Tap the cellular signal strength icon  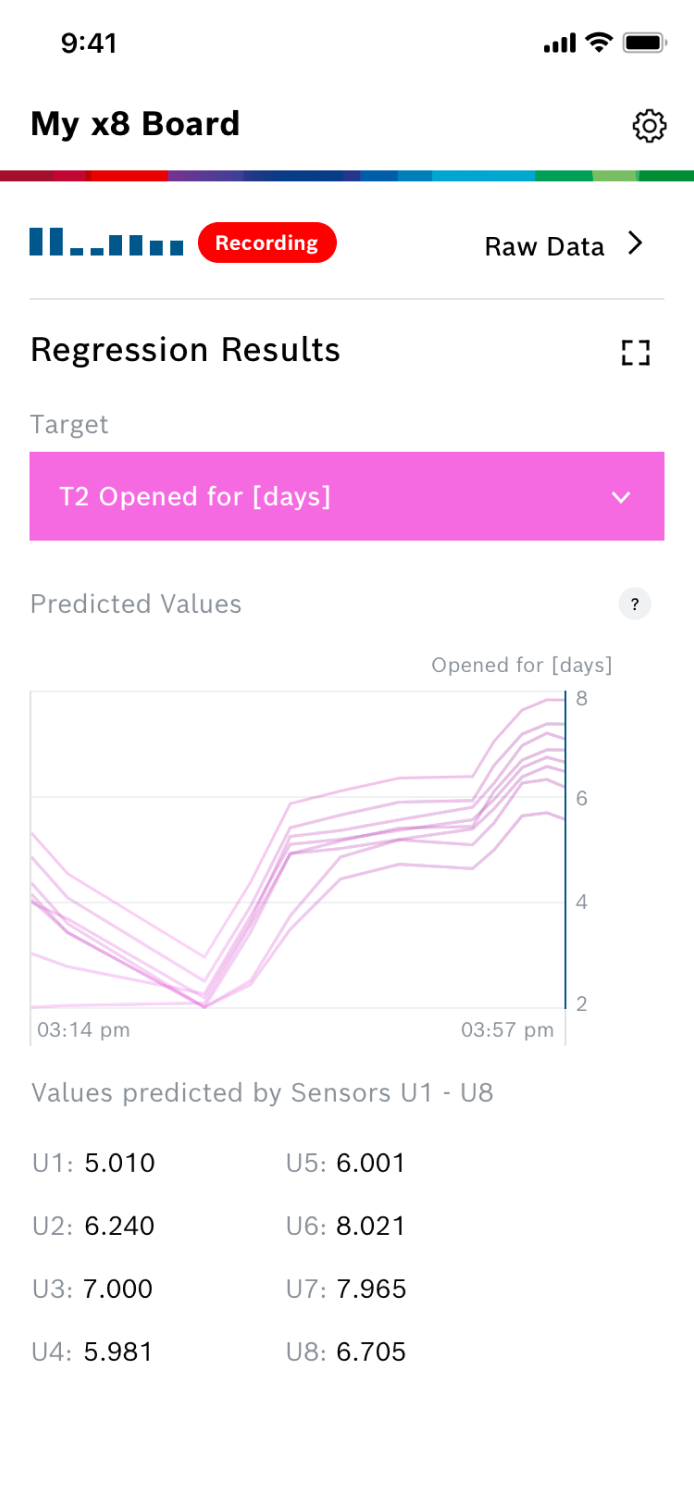point(560,43)
